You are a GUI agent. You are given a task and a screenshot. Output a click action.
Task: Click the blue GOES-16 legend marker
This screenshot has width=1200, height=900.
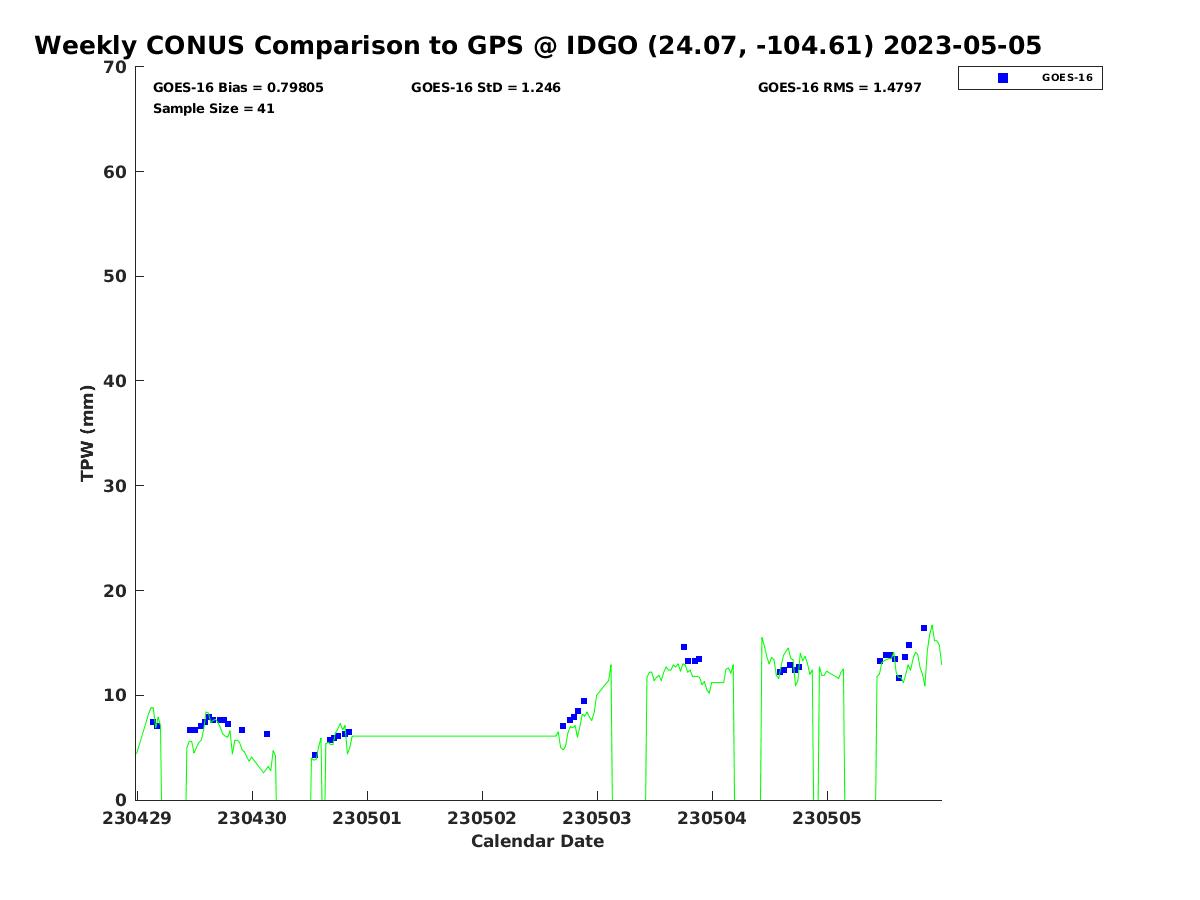[1003, 78]
